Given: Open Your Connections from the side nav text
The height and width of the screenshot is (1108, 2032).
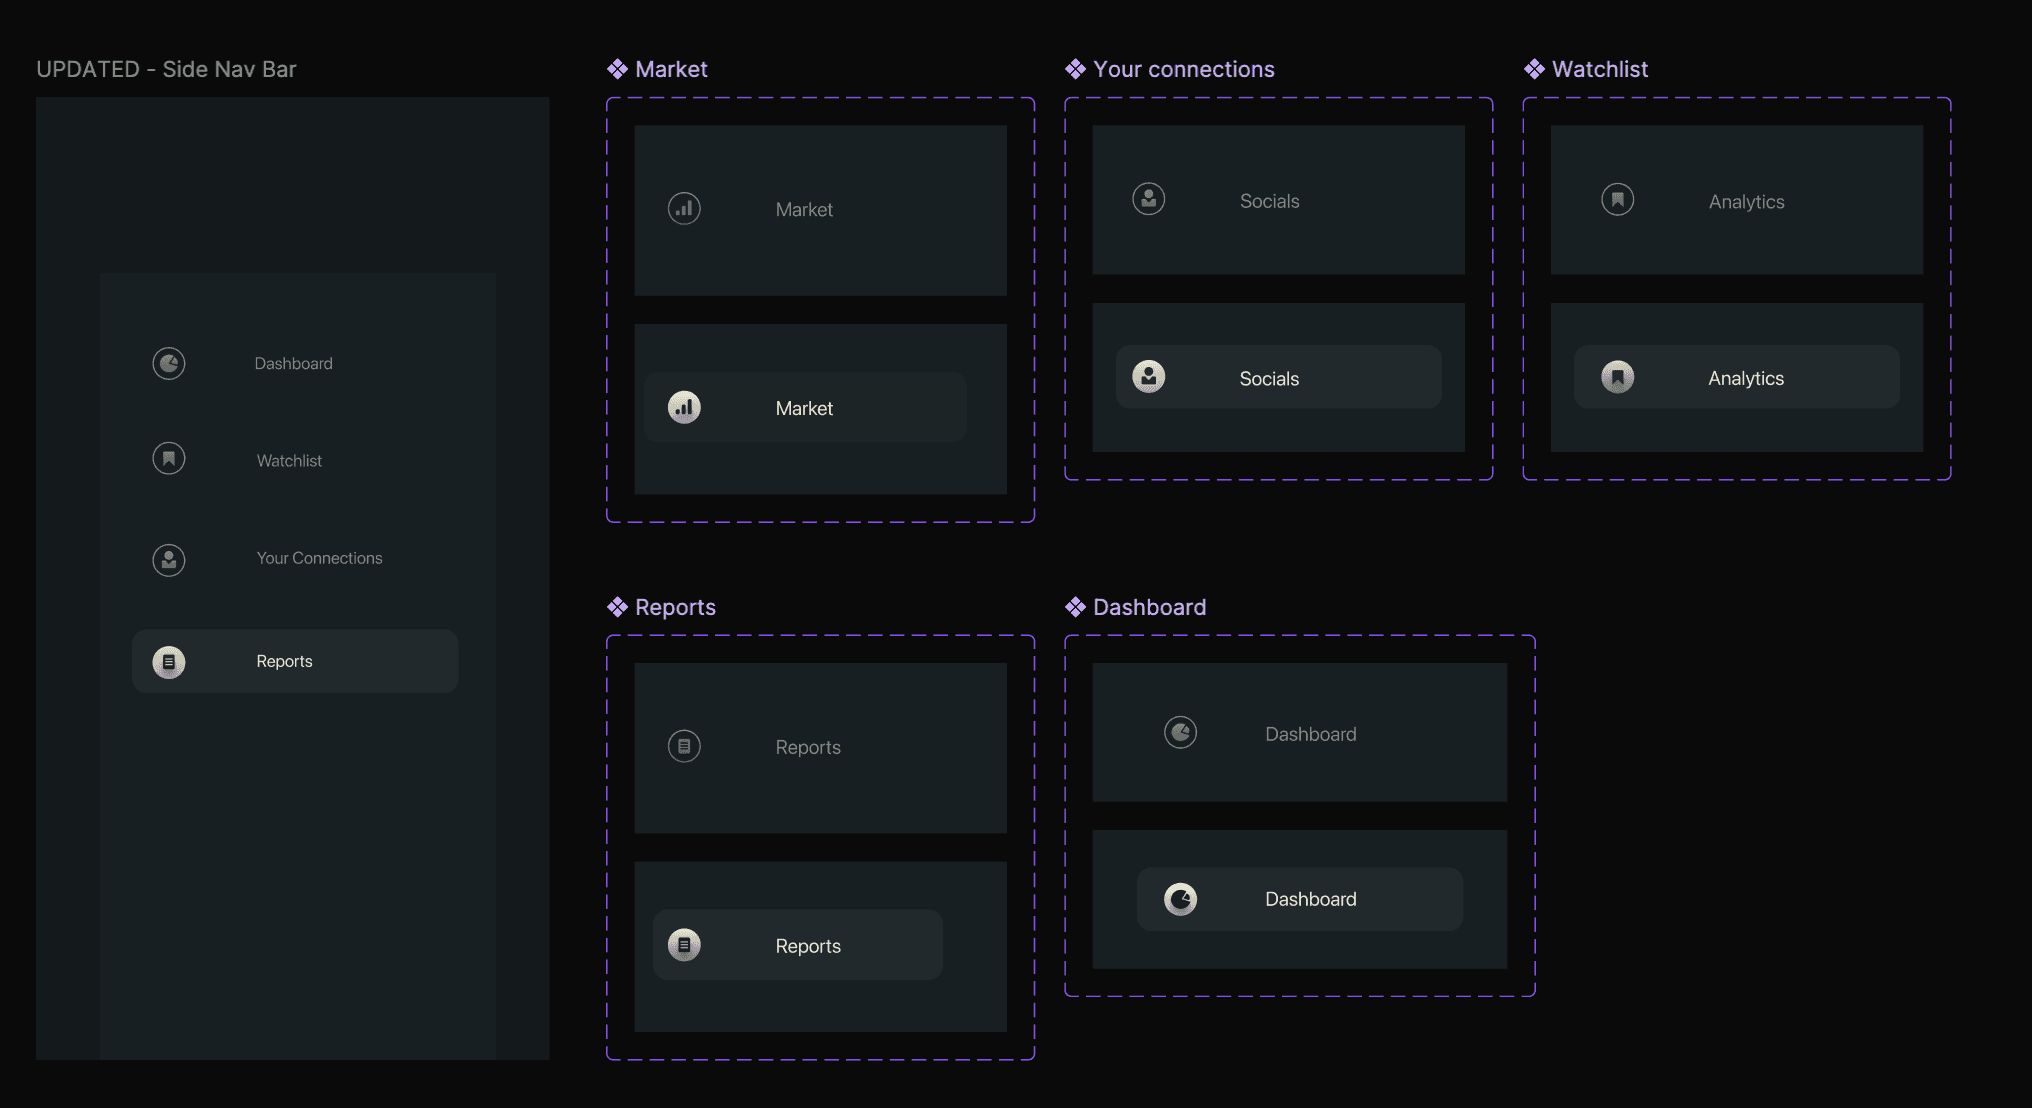Looking at the screenshot, I should (319, 558).
